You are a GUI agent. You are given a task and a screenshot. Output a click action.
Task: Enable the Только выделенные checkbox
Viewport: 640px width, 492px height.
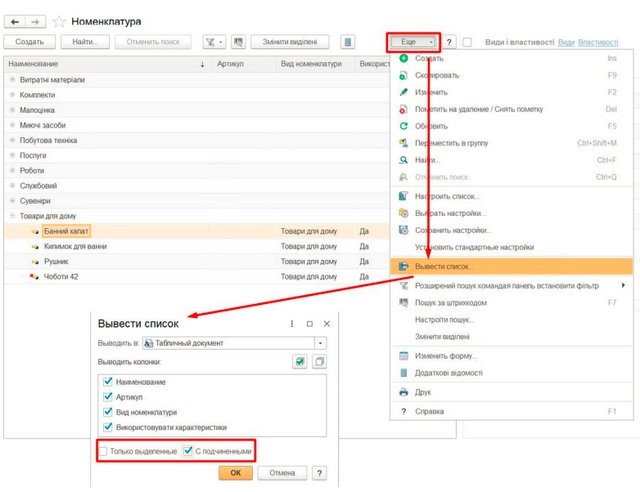tap(104, 451)
